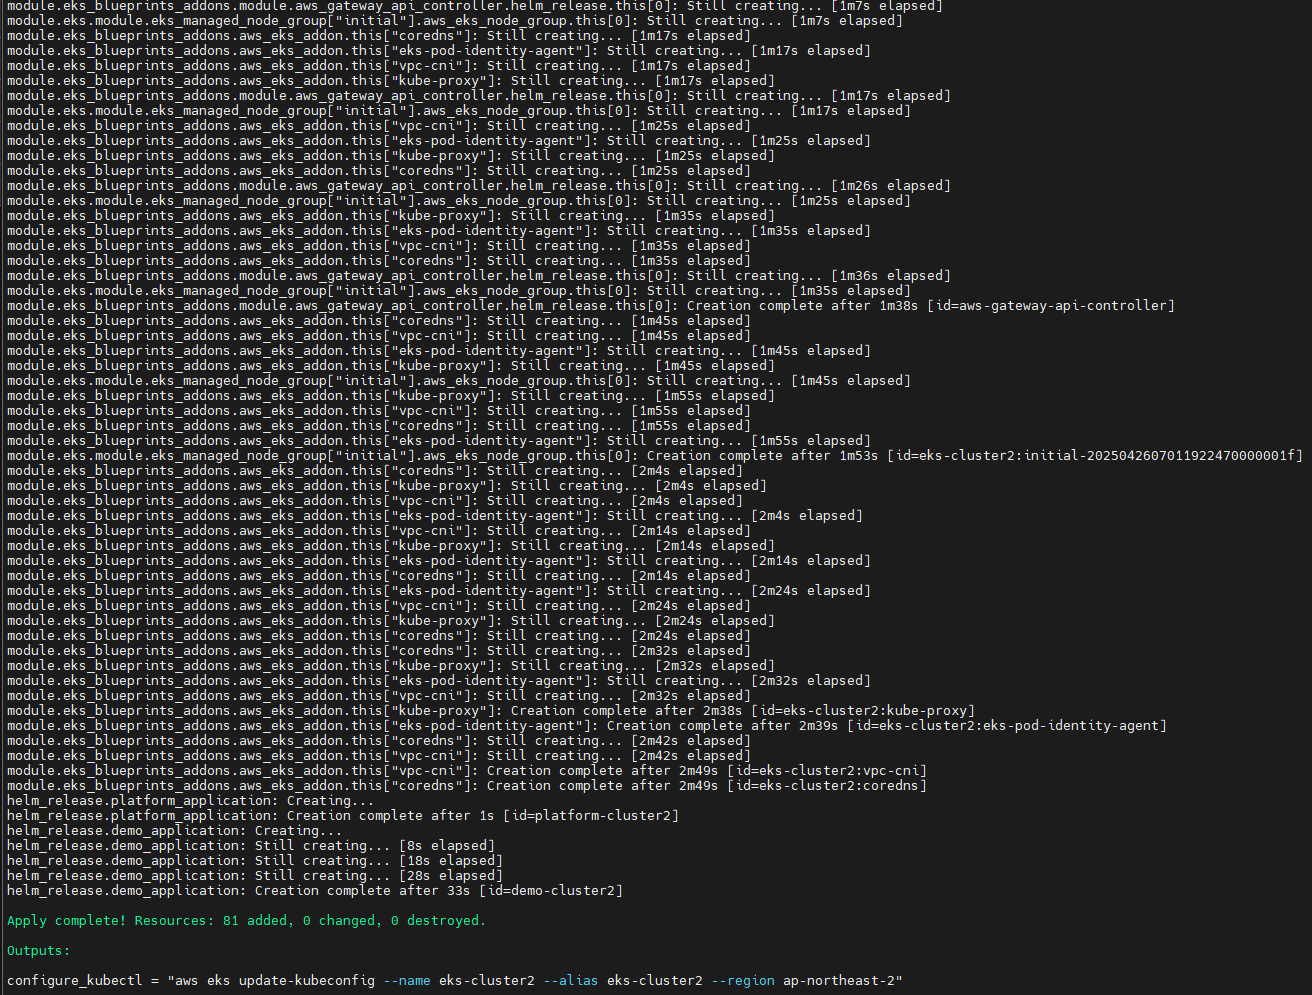The image size is (1312, 995).
Task: Click eks-pod-identity-agent '[1m55s elapsed]' line
Action: (x=439, y=440)
